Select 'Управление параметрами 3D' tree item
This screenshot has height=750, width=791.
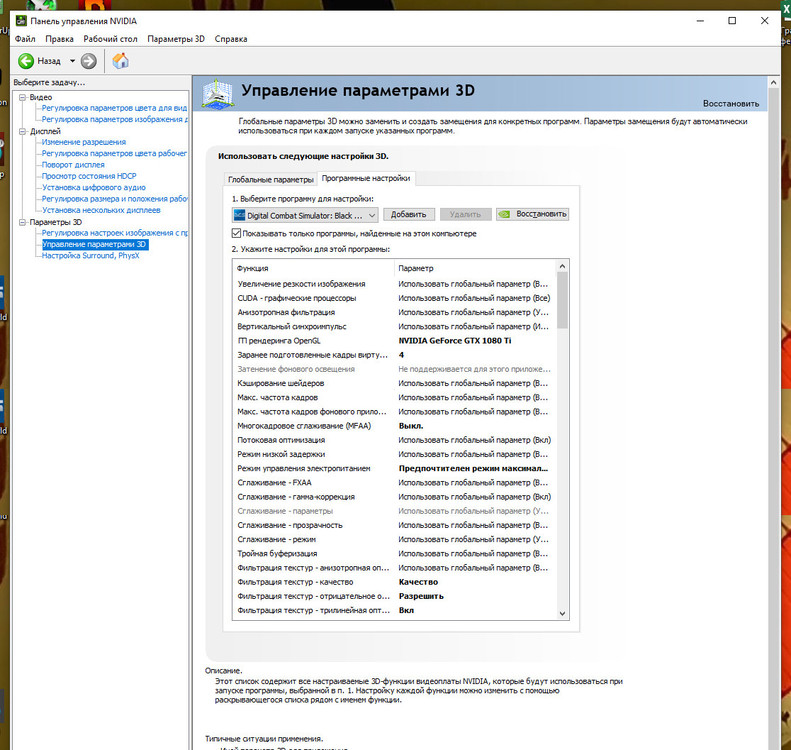95,244
